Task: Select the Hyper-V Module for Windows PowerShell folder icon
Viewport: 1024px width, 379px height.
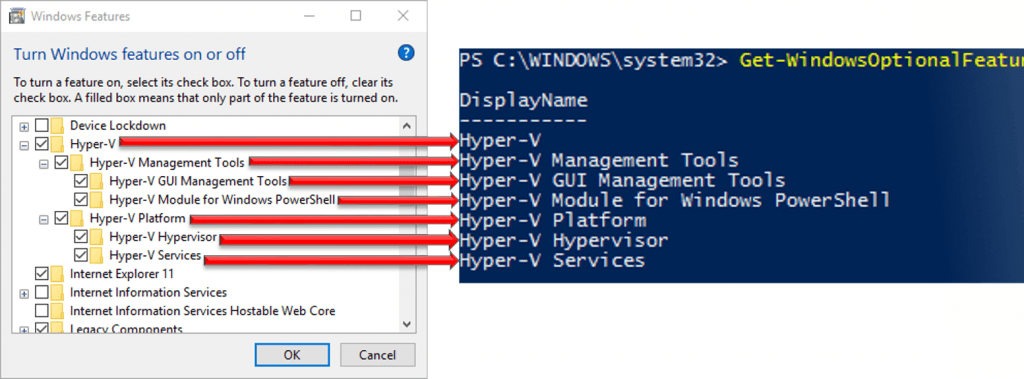Action: click(x=97, y=199)
